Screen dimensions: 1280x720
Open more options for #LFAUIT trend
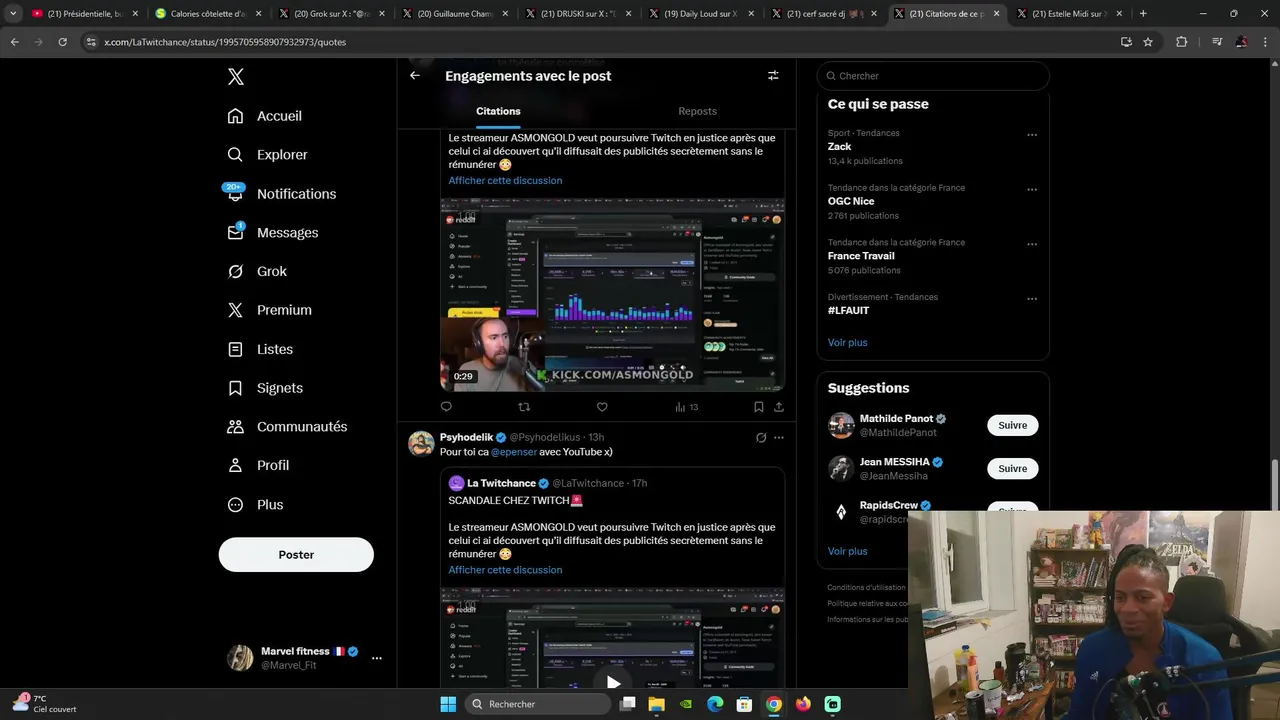click(1032, 299)
